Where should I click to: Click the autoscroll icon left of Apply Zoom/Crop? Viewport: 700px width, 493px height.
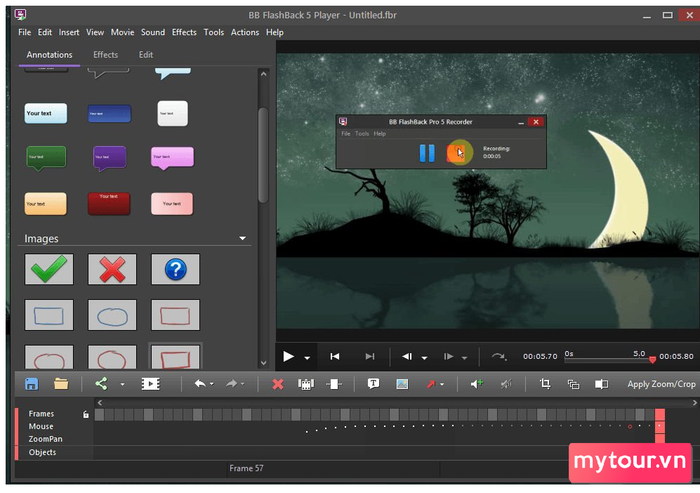tap(601, 384)
